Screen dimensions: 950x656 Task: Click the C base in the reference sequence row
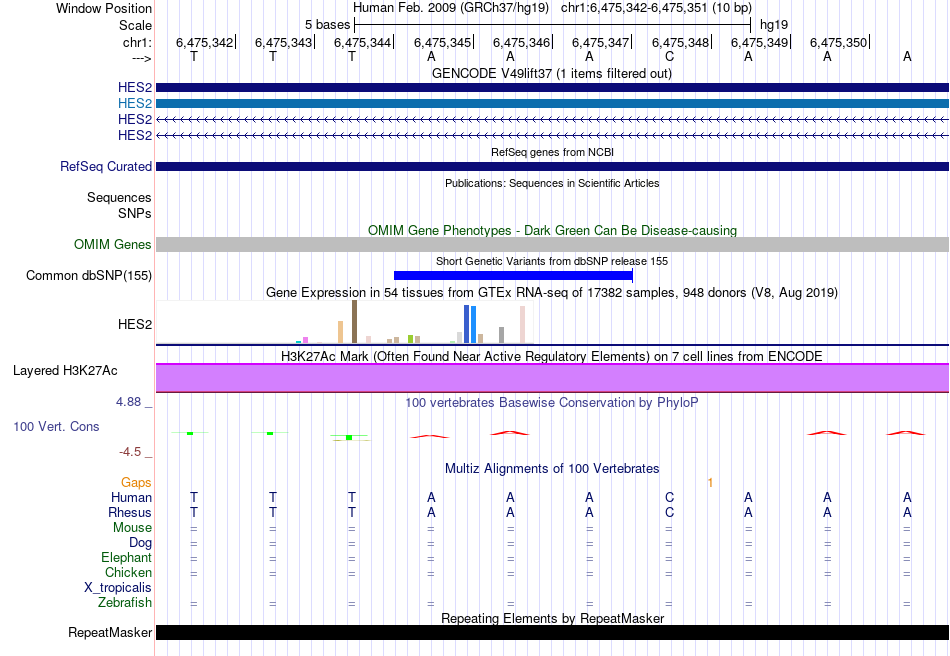pos(669,56)
